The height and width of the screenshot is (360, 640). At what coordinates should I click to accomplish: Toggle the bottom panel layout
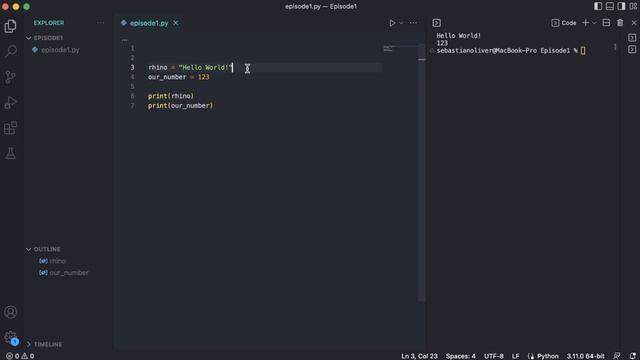pos(609,6)
